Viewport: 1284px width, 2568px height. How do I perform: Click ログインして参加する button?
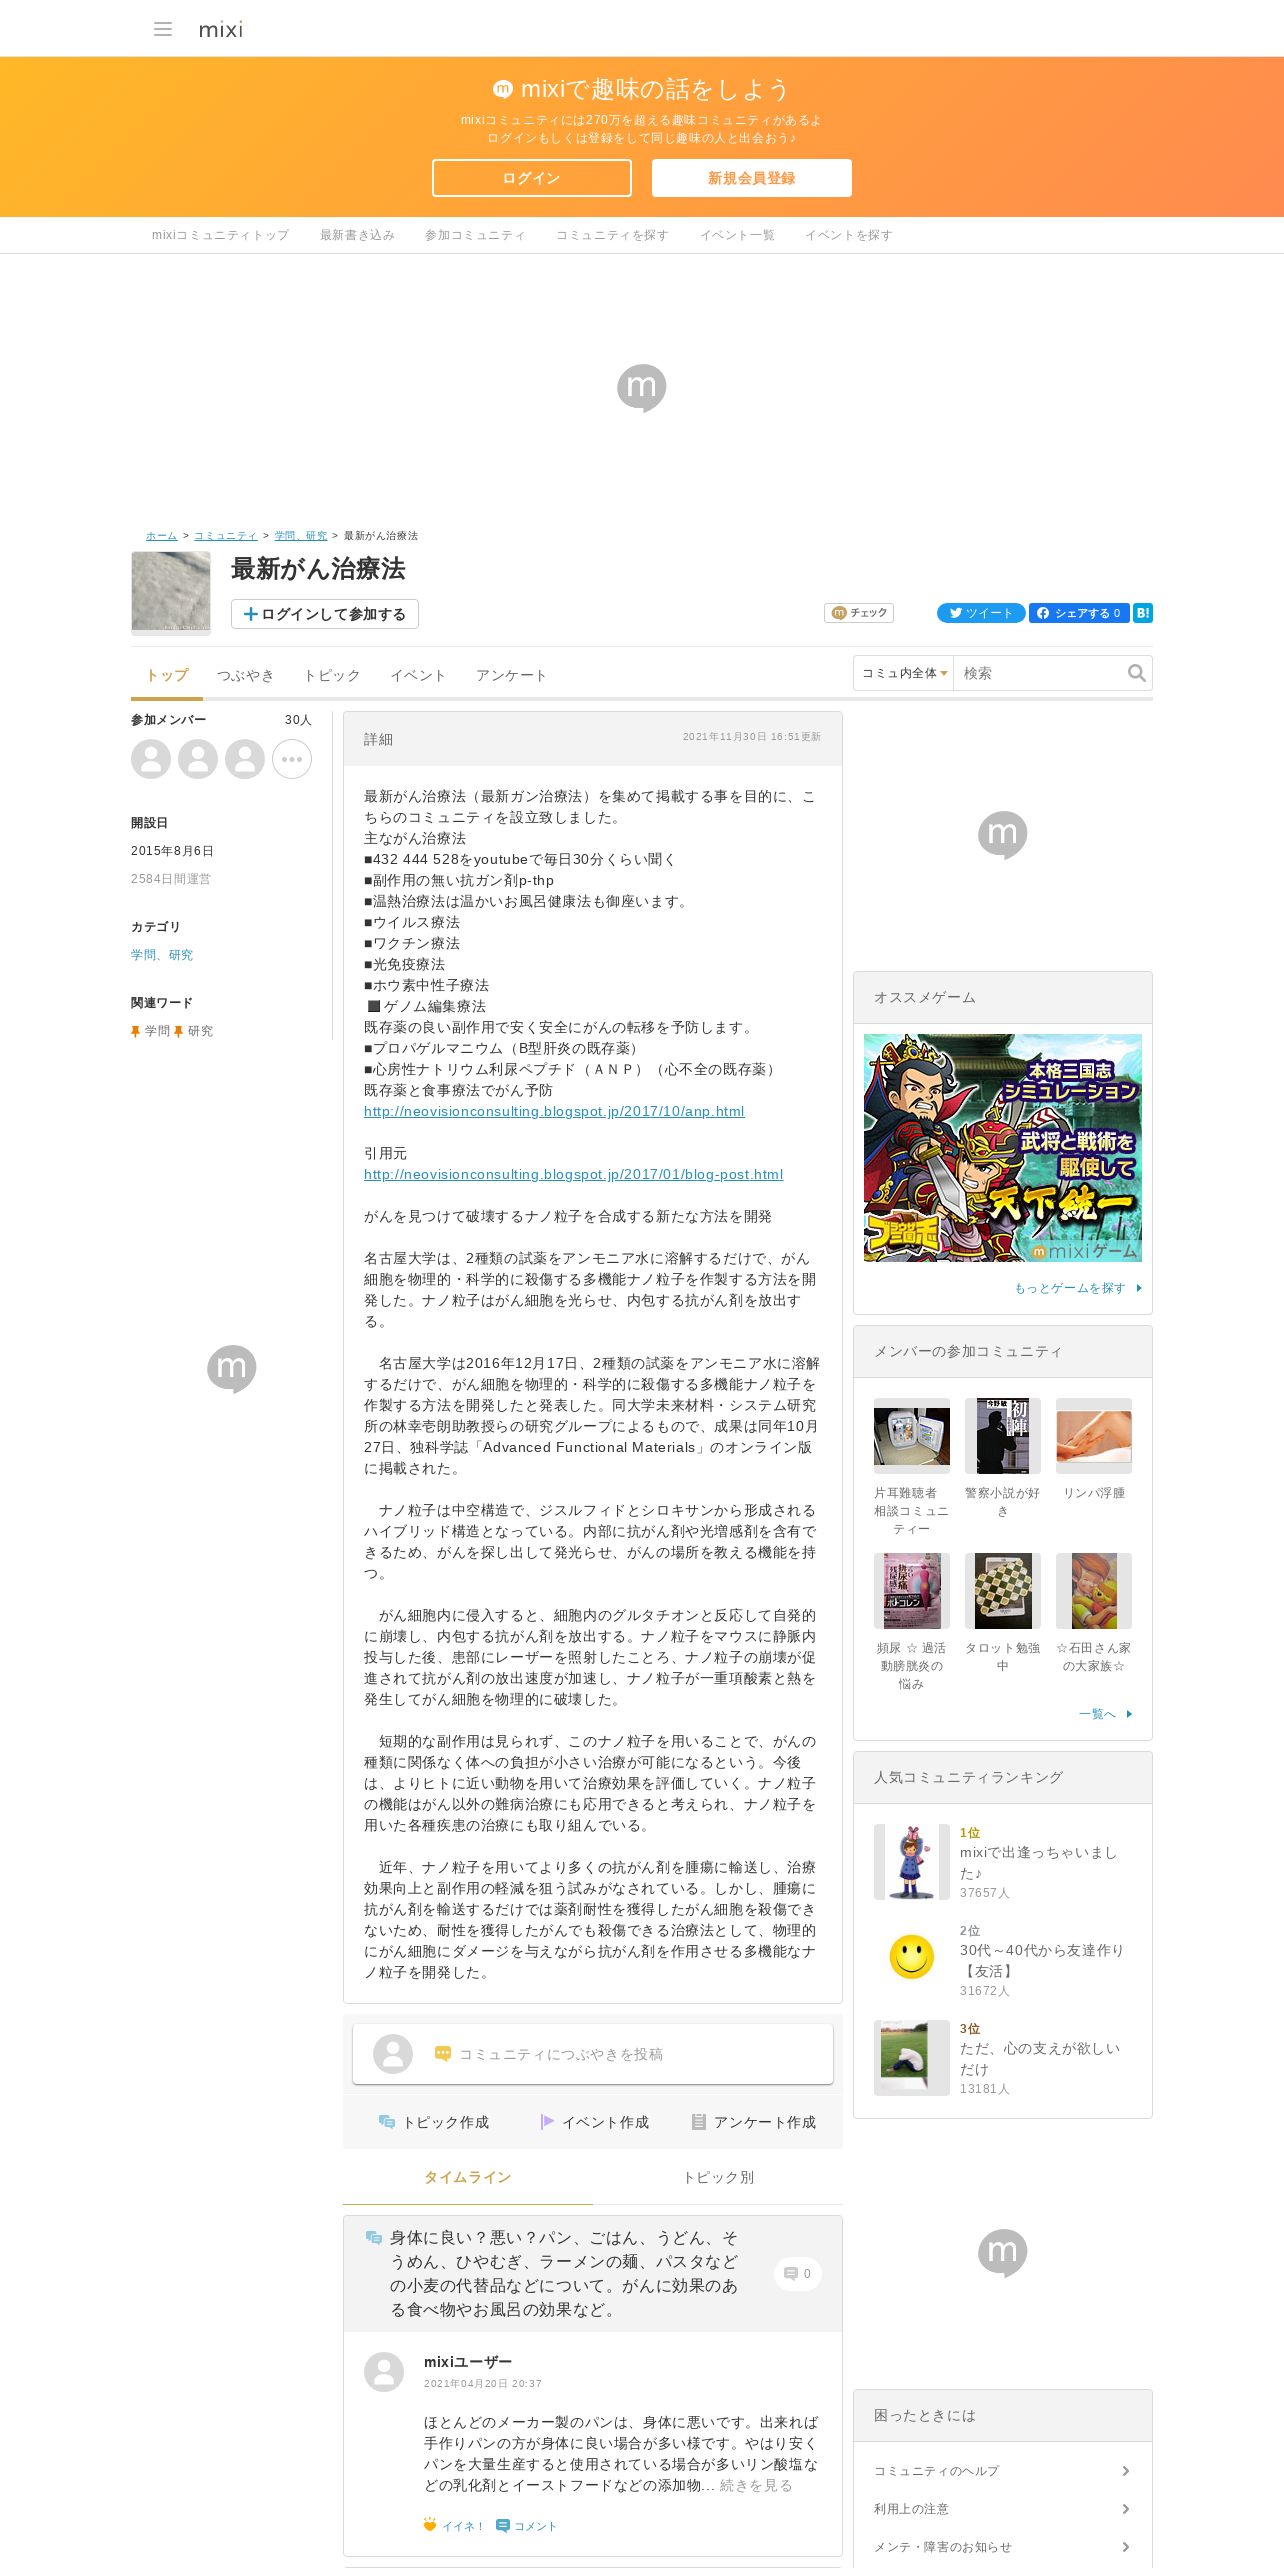point(325,614)
